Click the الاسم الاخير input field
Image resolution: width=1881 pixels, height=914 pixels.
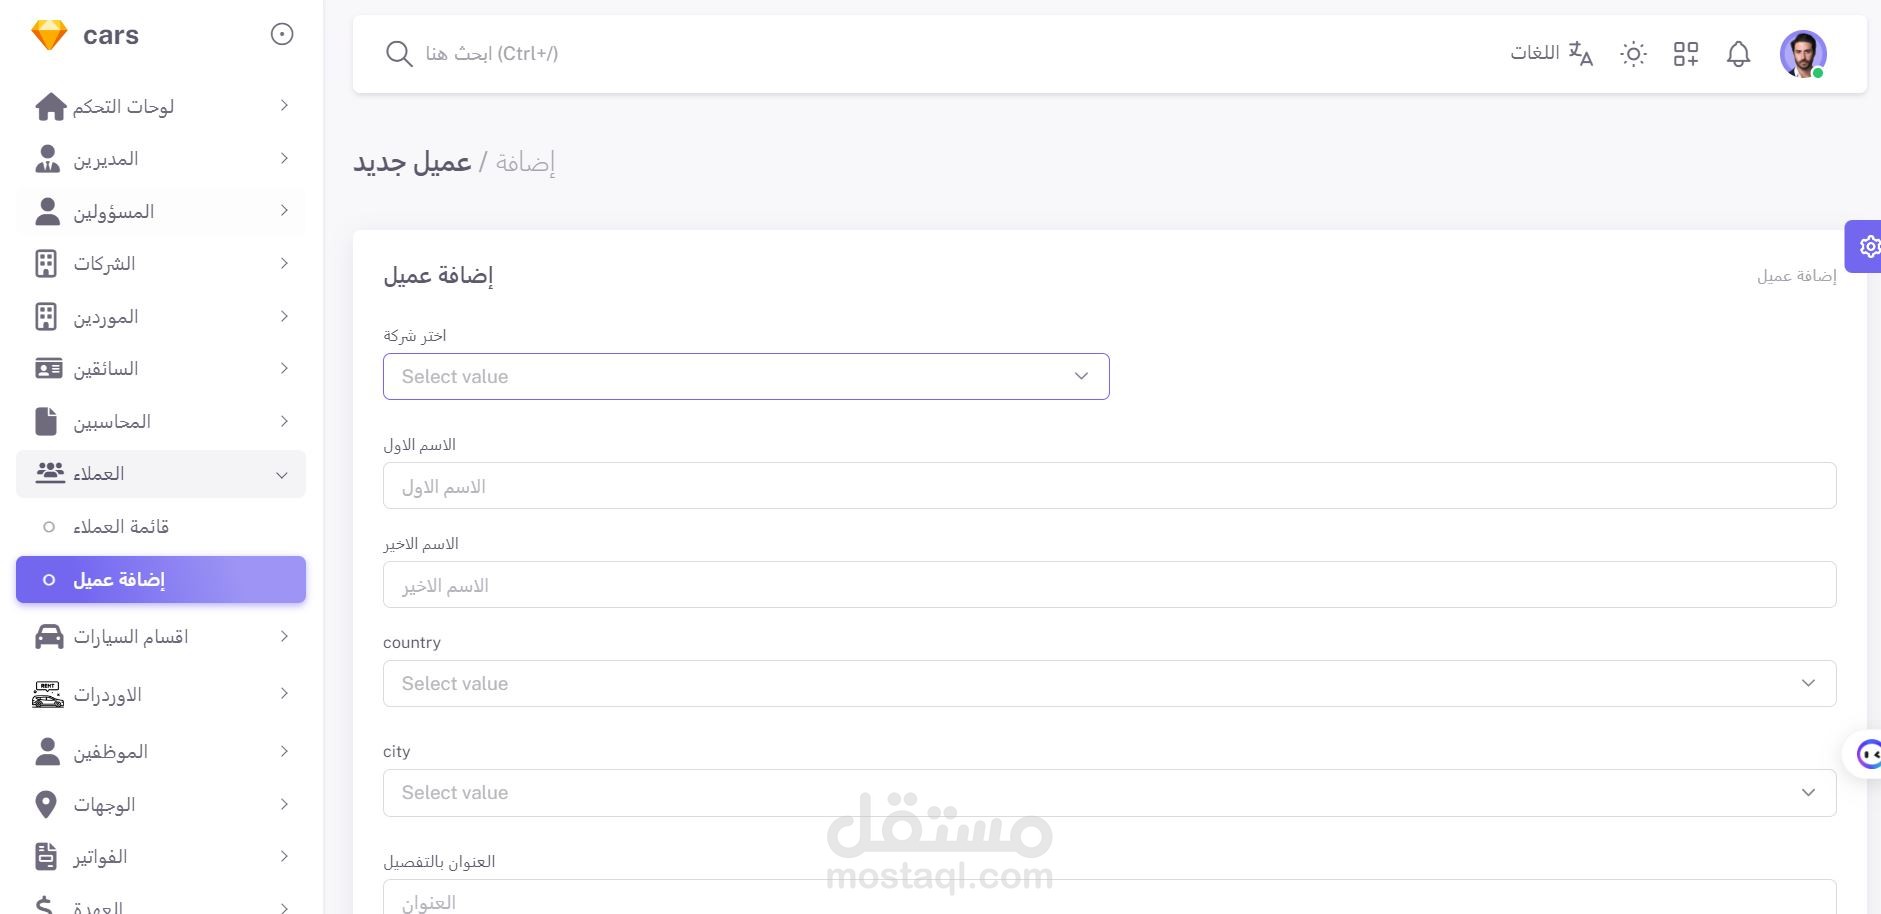tap(1108, 585)
